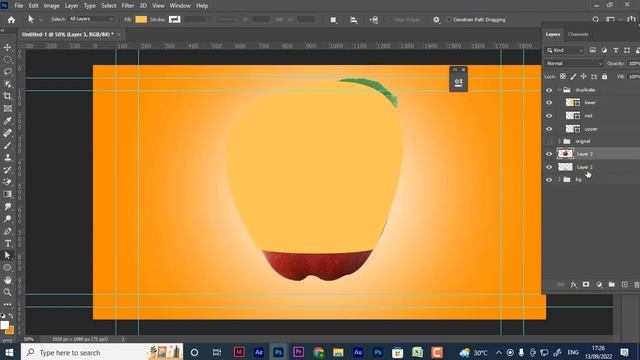This screenshot has width=640, height=360.
Task: Select the Ellipse shape tool
Action: (7, 268)
